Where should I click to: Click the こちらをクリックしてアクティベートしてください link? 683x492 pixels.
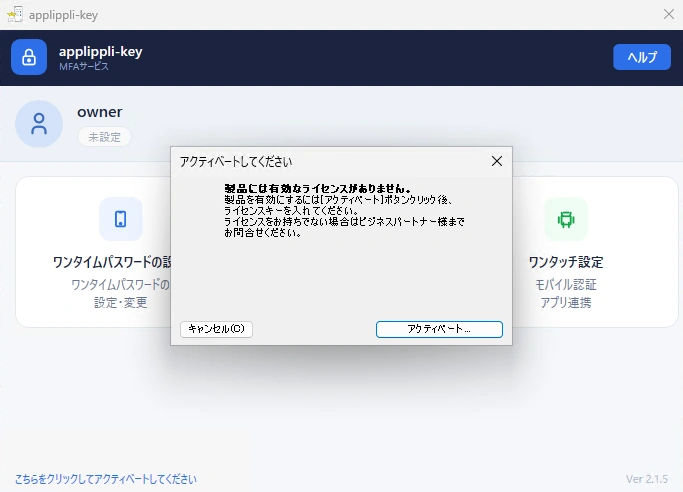pos(106,479)
